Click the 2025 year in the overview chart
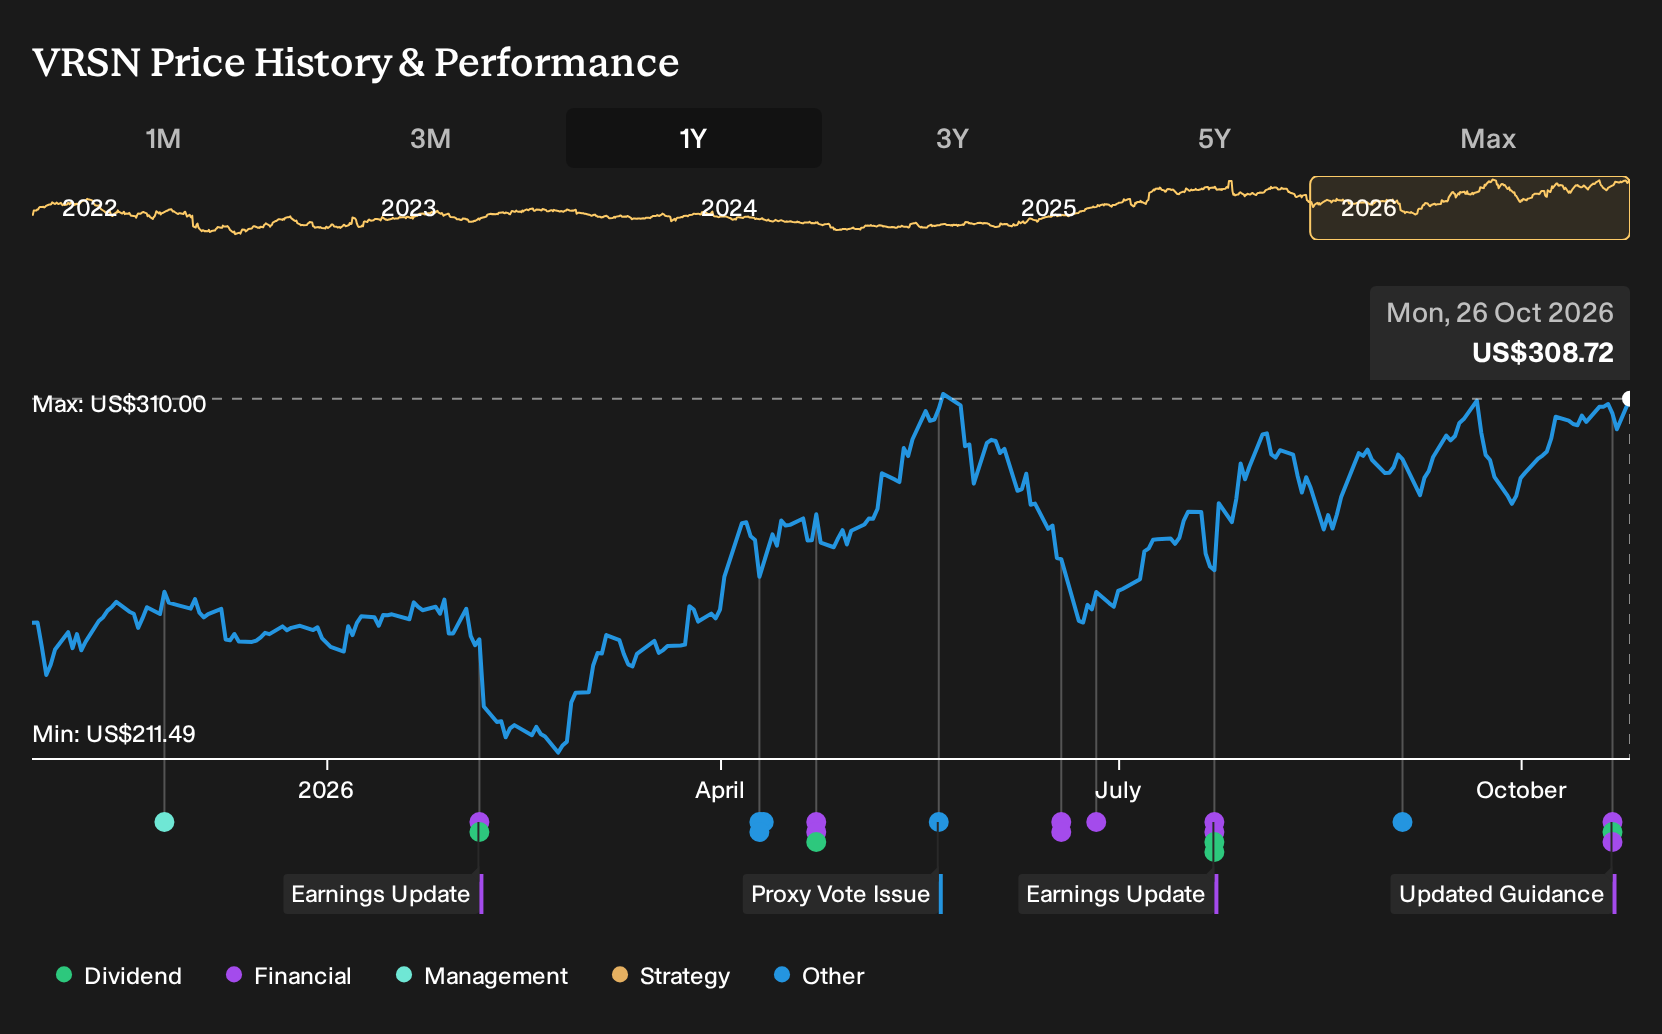The image size is (1662, 1034). coord(1049,208)
